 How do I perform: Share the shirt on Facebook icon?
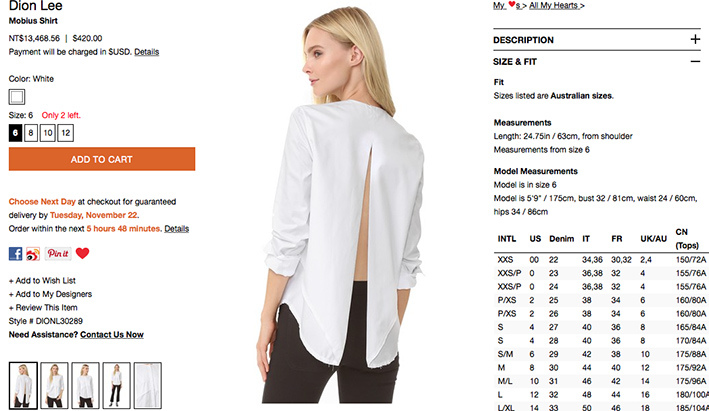(x=15, y=254)
